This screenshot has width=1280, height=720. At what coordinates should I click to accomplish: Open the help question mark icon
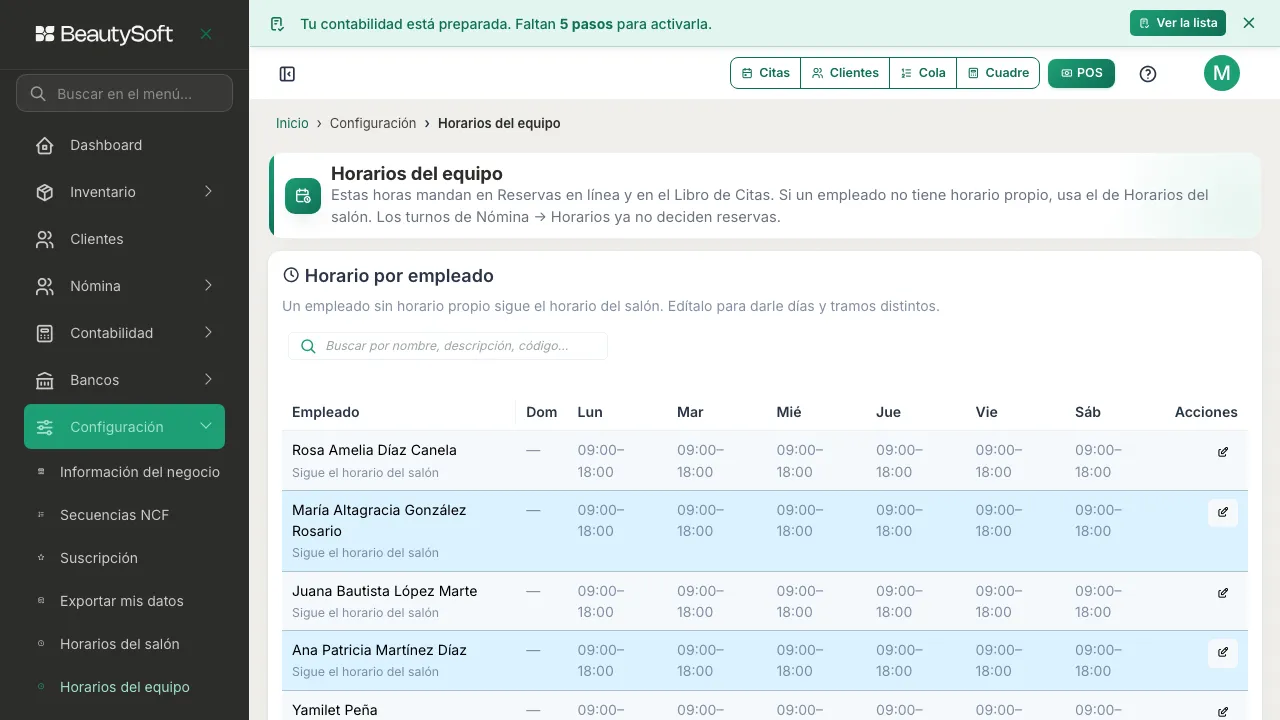point(1148,74)
